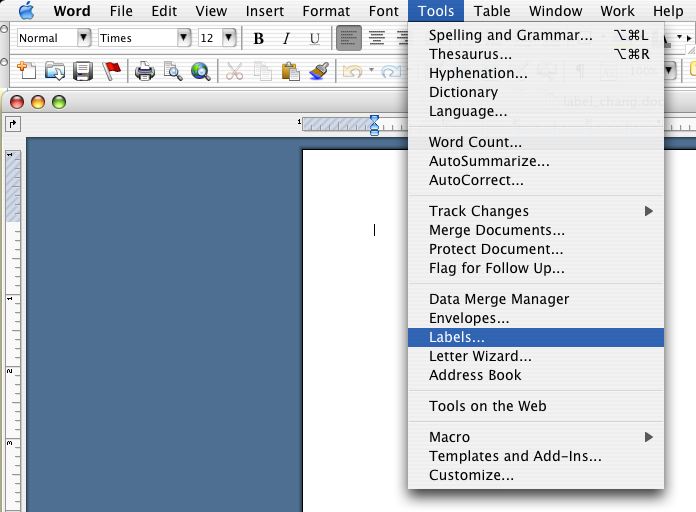This screenshot has height=512, width=696.
Task: Choose Language menu item
Action: click(536, 111)
